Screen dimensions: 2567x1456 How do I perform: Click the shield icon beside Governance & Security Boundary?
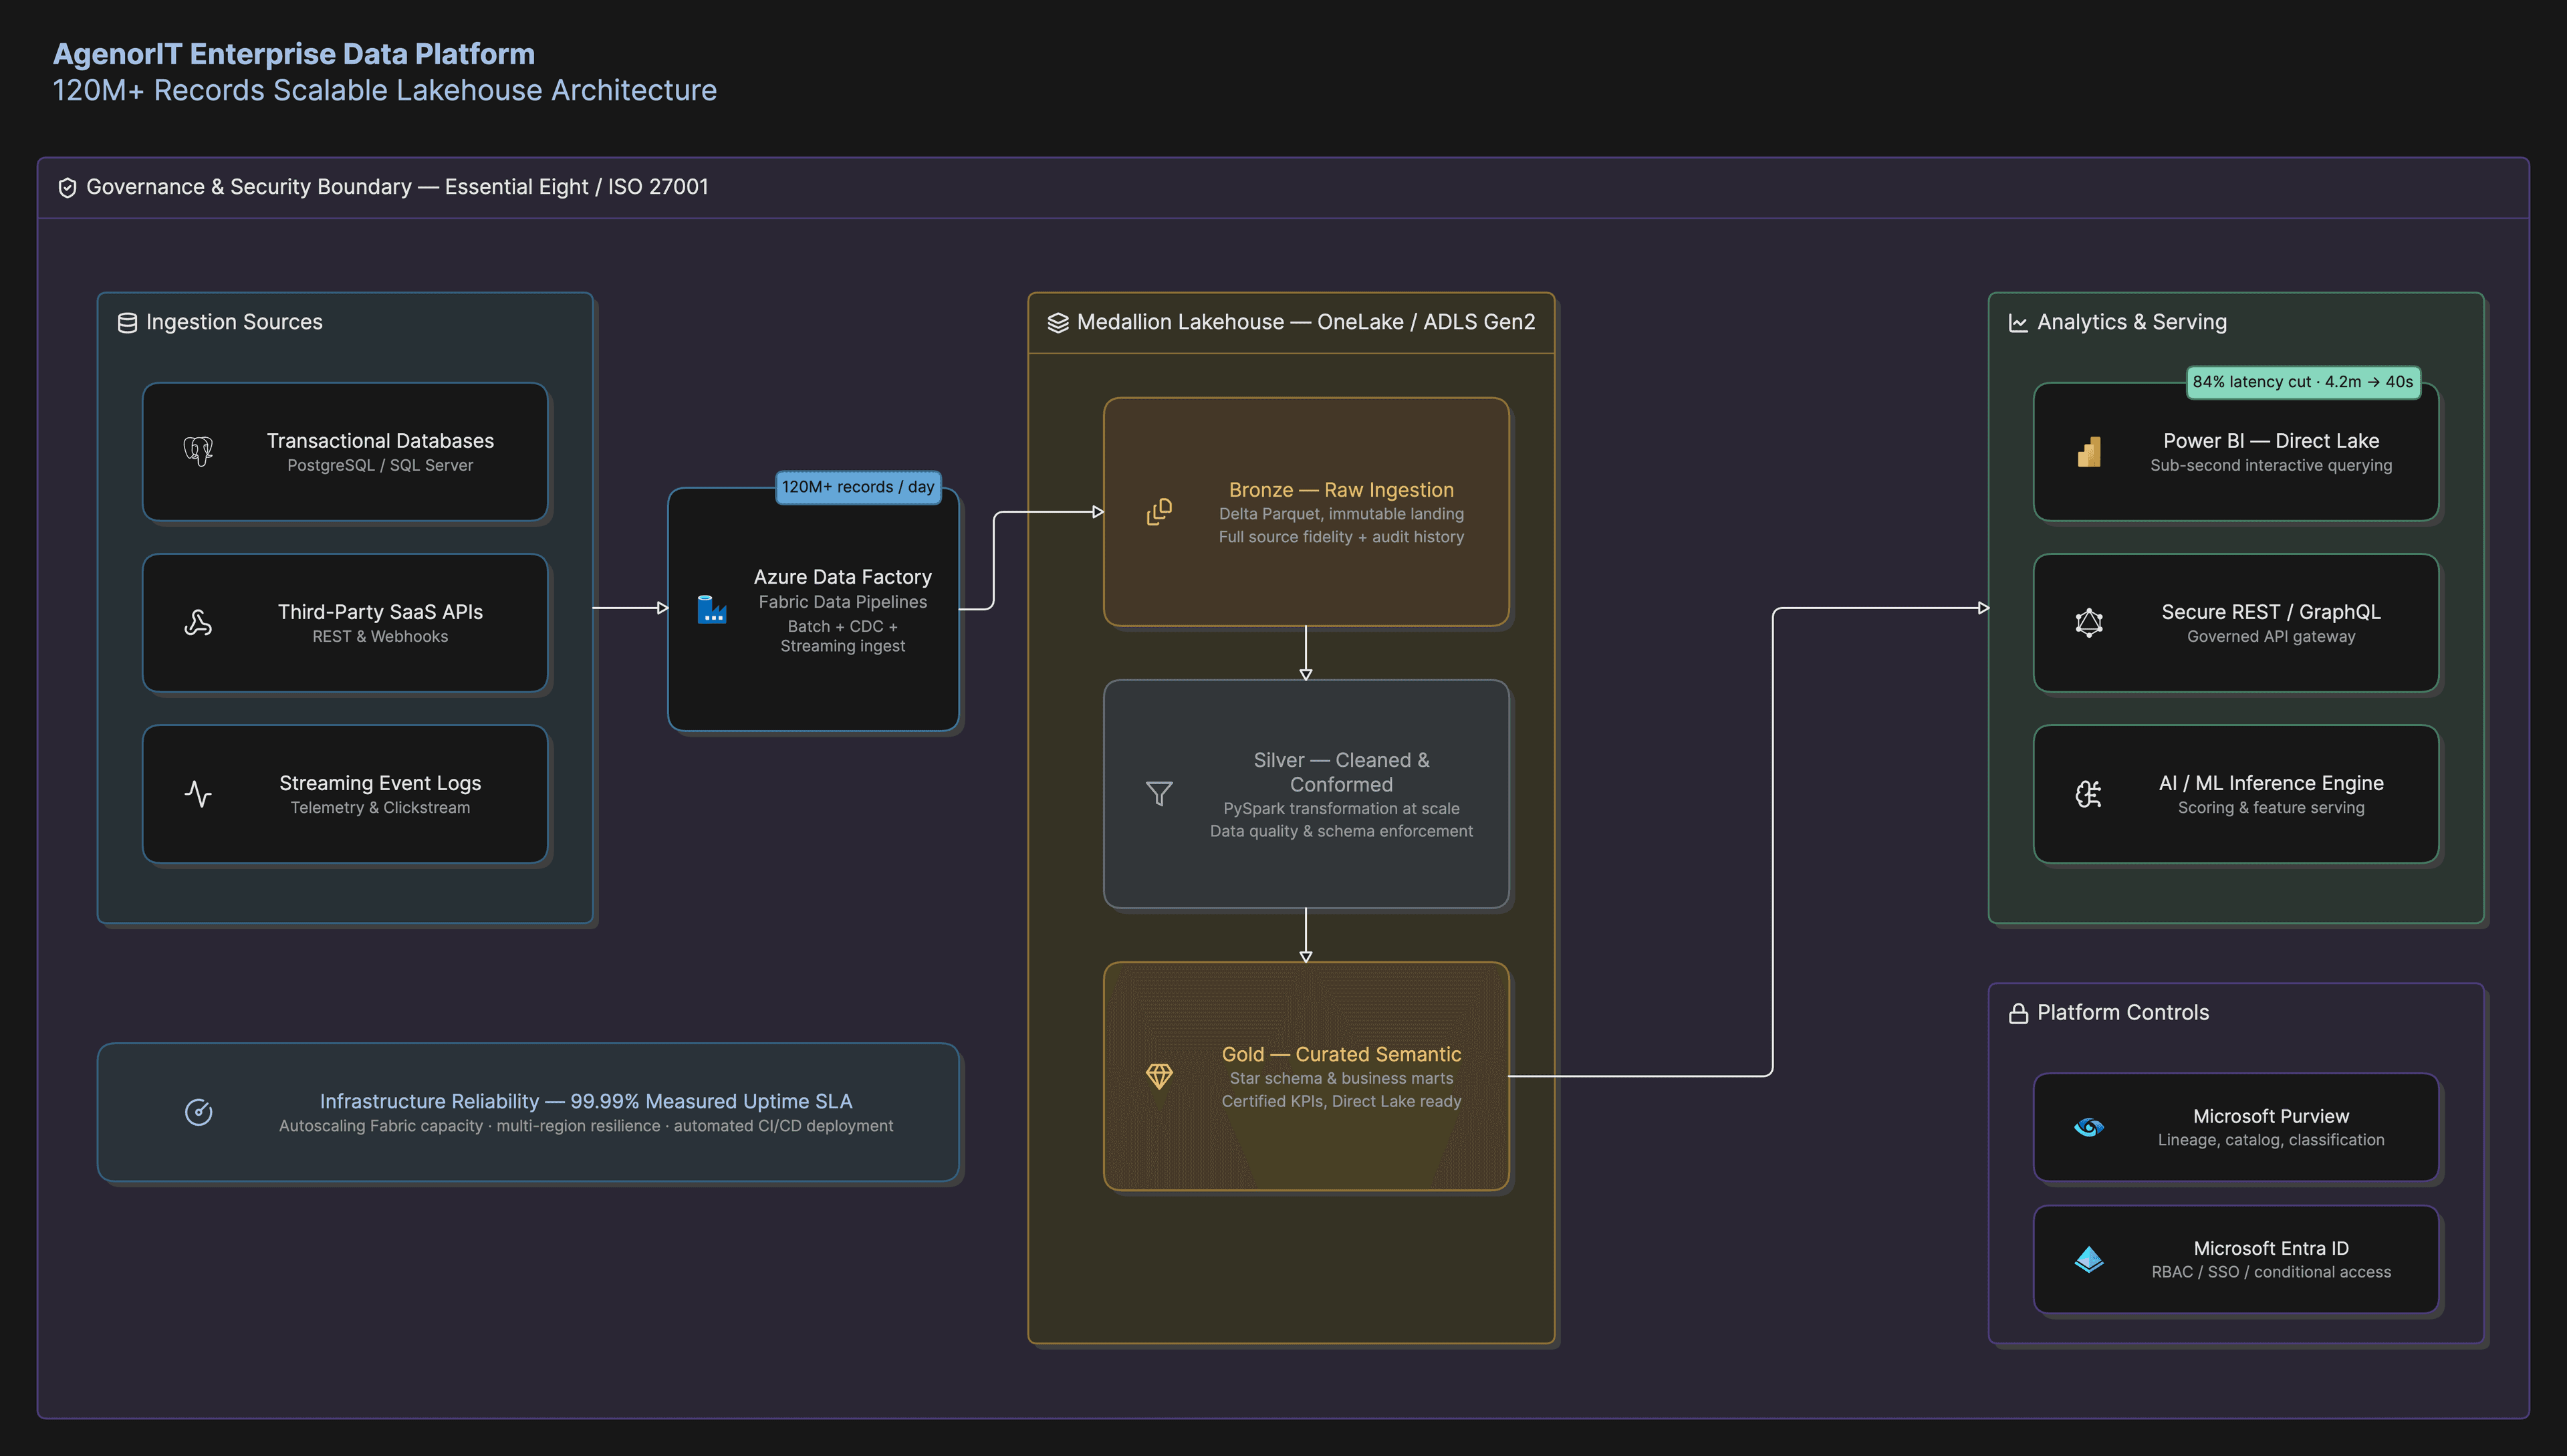pos(67,187)
